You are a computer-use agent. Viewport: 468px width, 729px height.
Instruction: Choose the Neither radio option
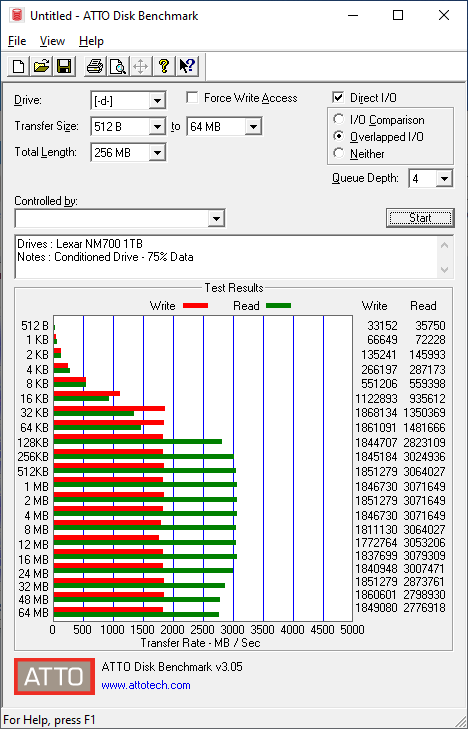coord(339,153)
